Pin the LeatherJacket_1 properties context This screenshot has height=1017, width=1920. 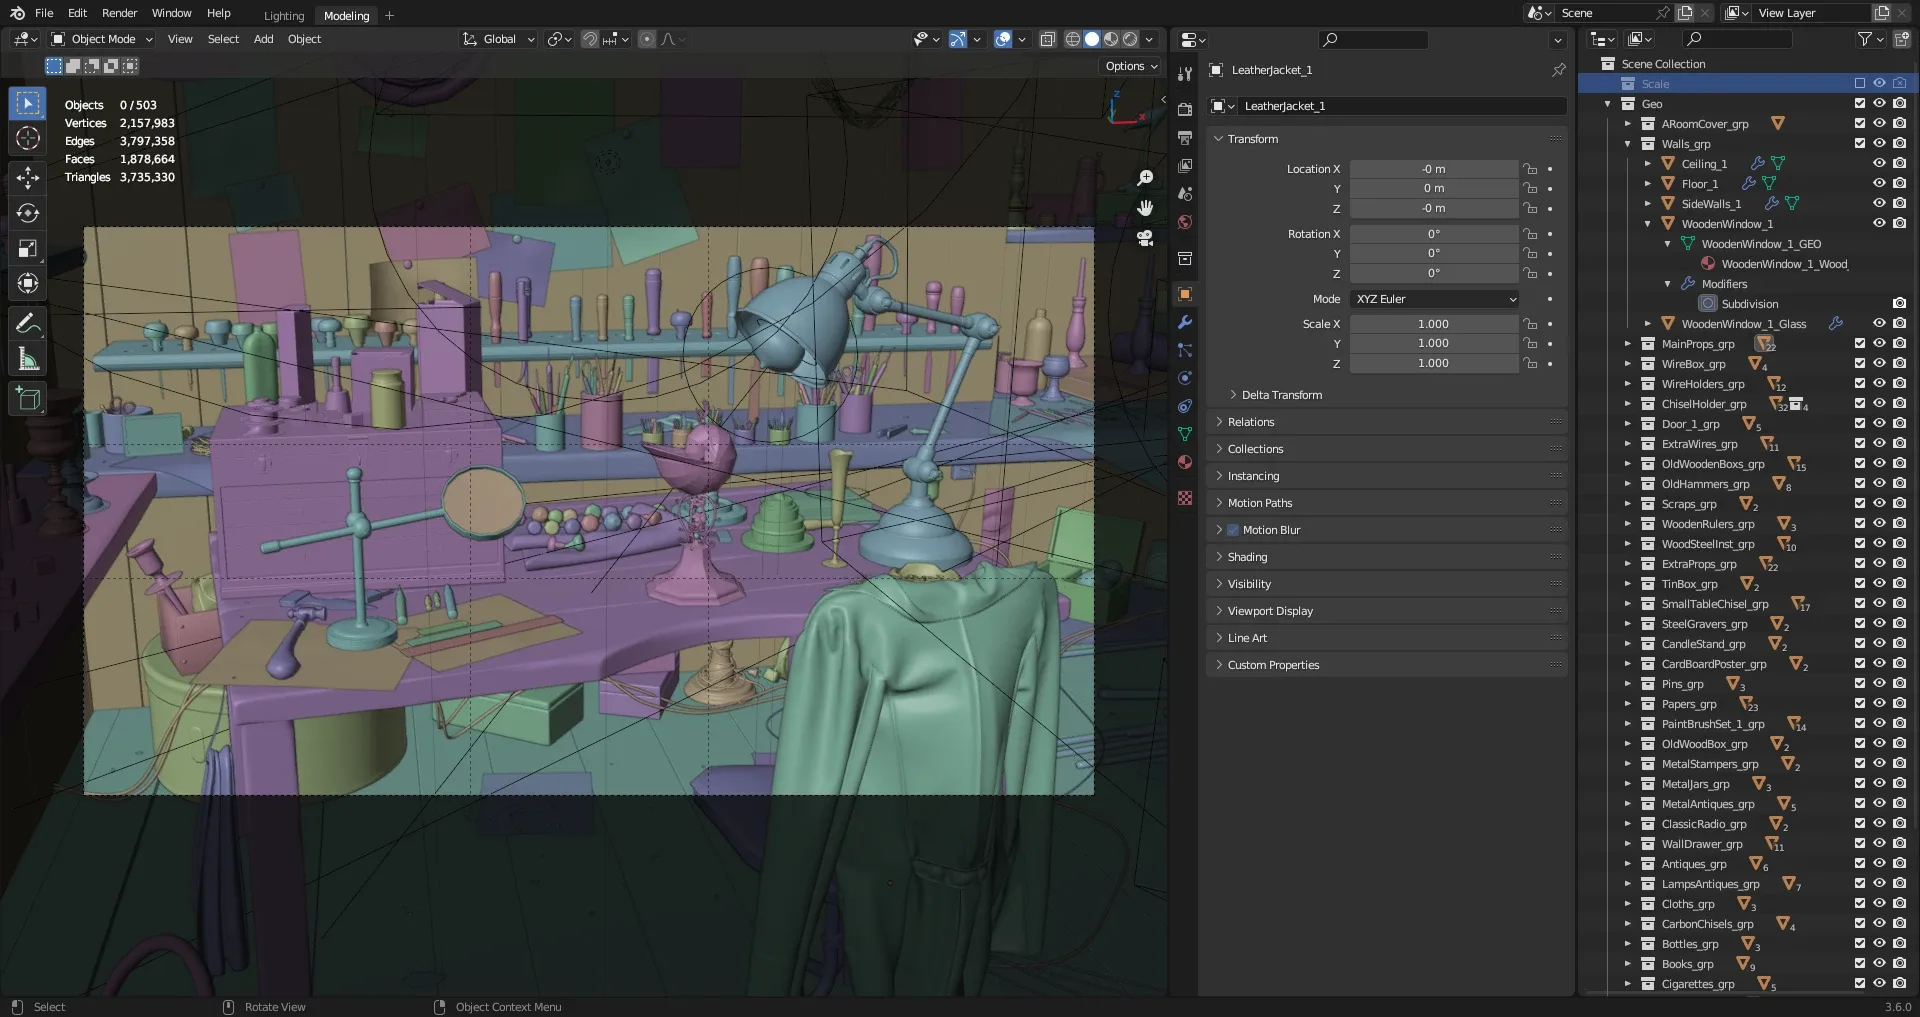(1558, 70)
